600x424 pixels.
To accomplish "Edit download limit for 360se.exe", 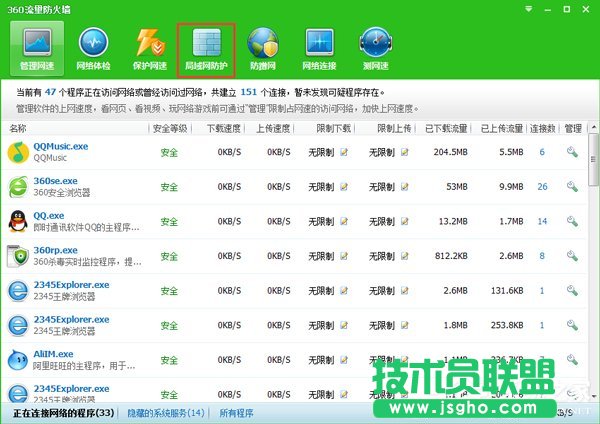I will tap(344, 187).
